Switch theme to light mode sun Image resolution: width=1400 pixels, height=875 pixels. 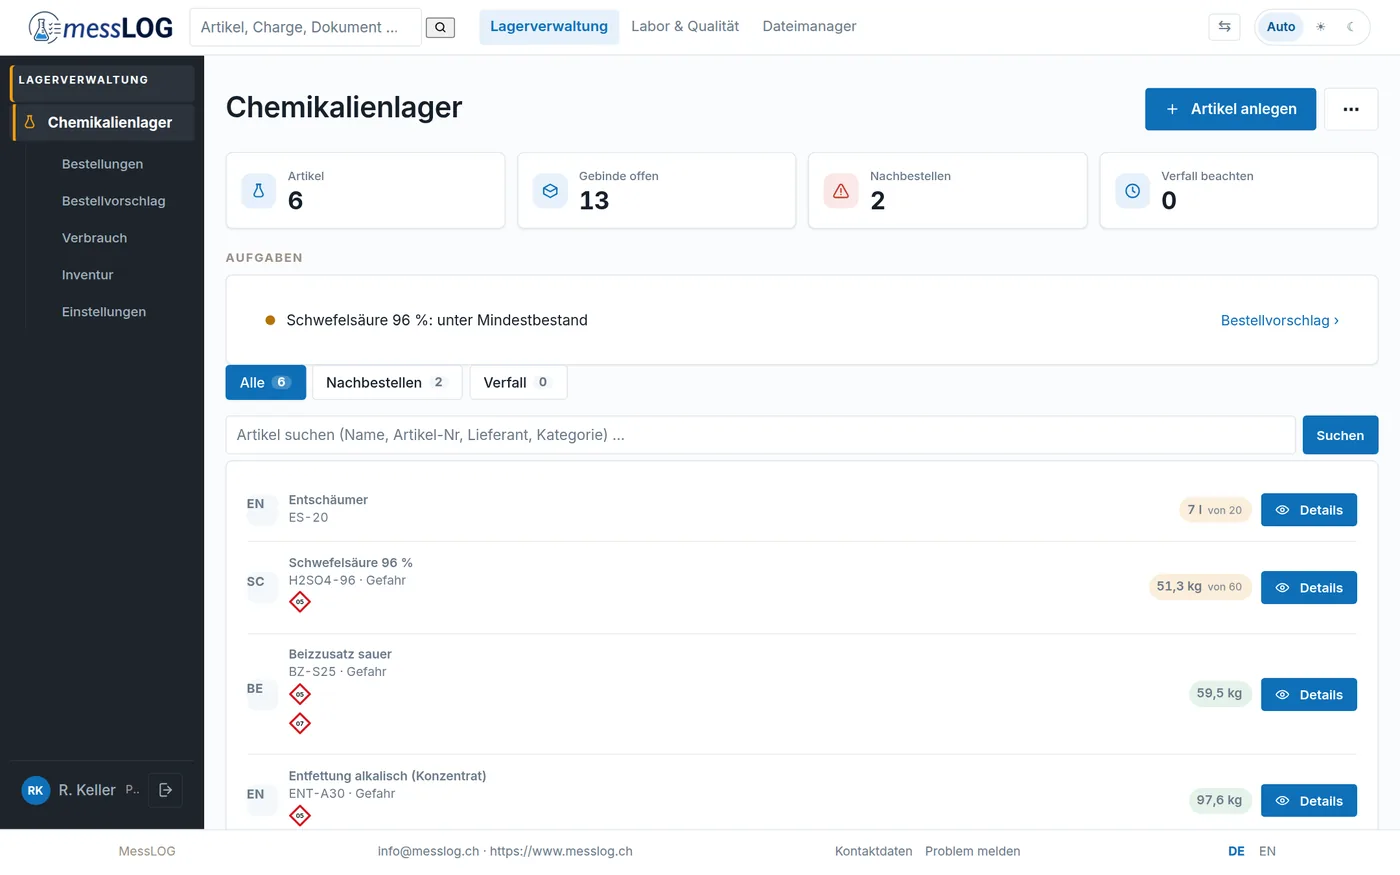(x=1321, y=27)
